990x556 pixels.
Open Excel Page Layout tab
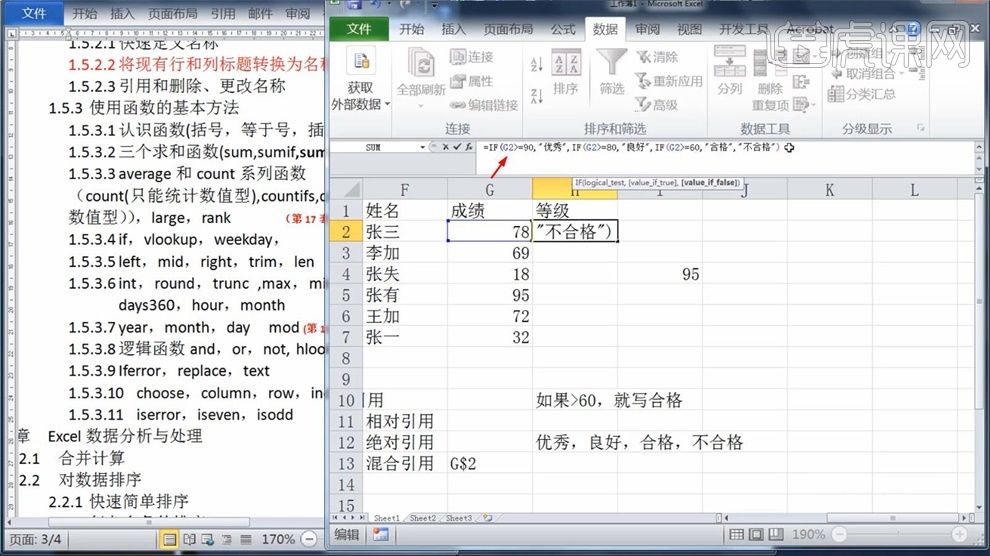[x=508, y=29]
